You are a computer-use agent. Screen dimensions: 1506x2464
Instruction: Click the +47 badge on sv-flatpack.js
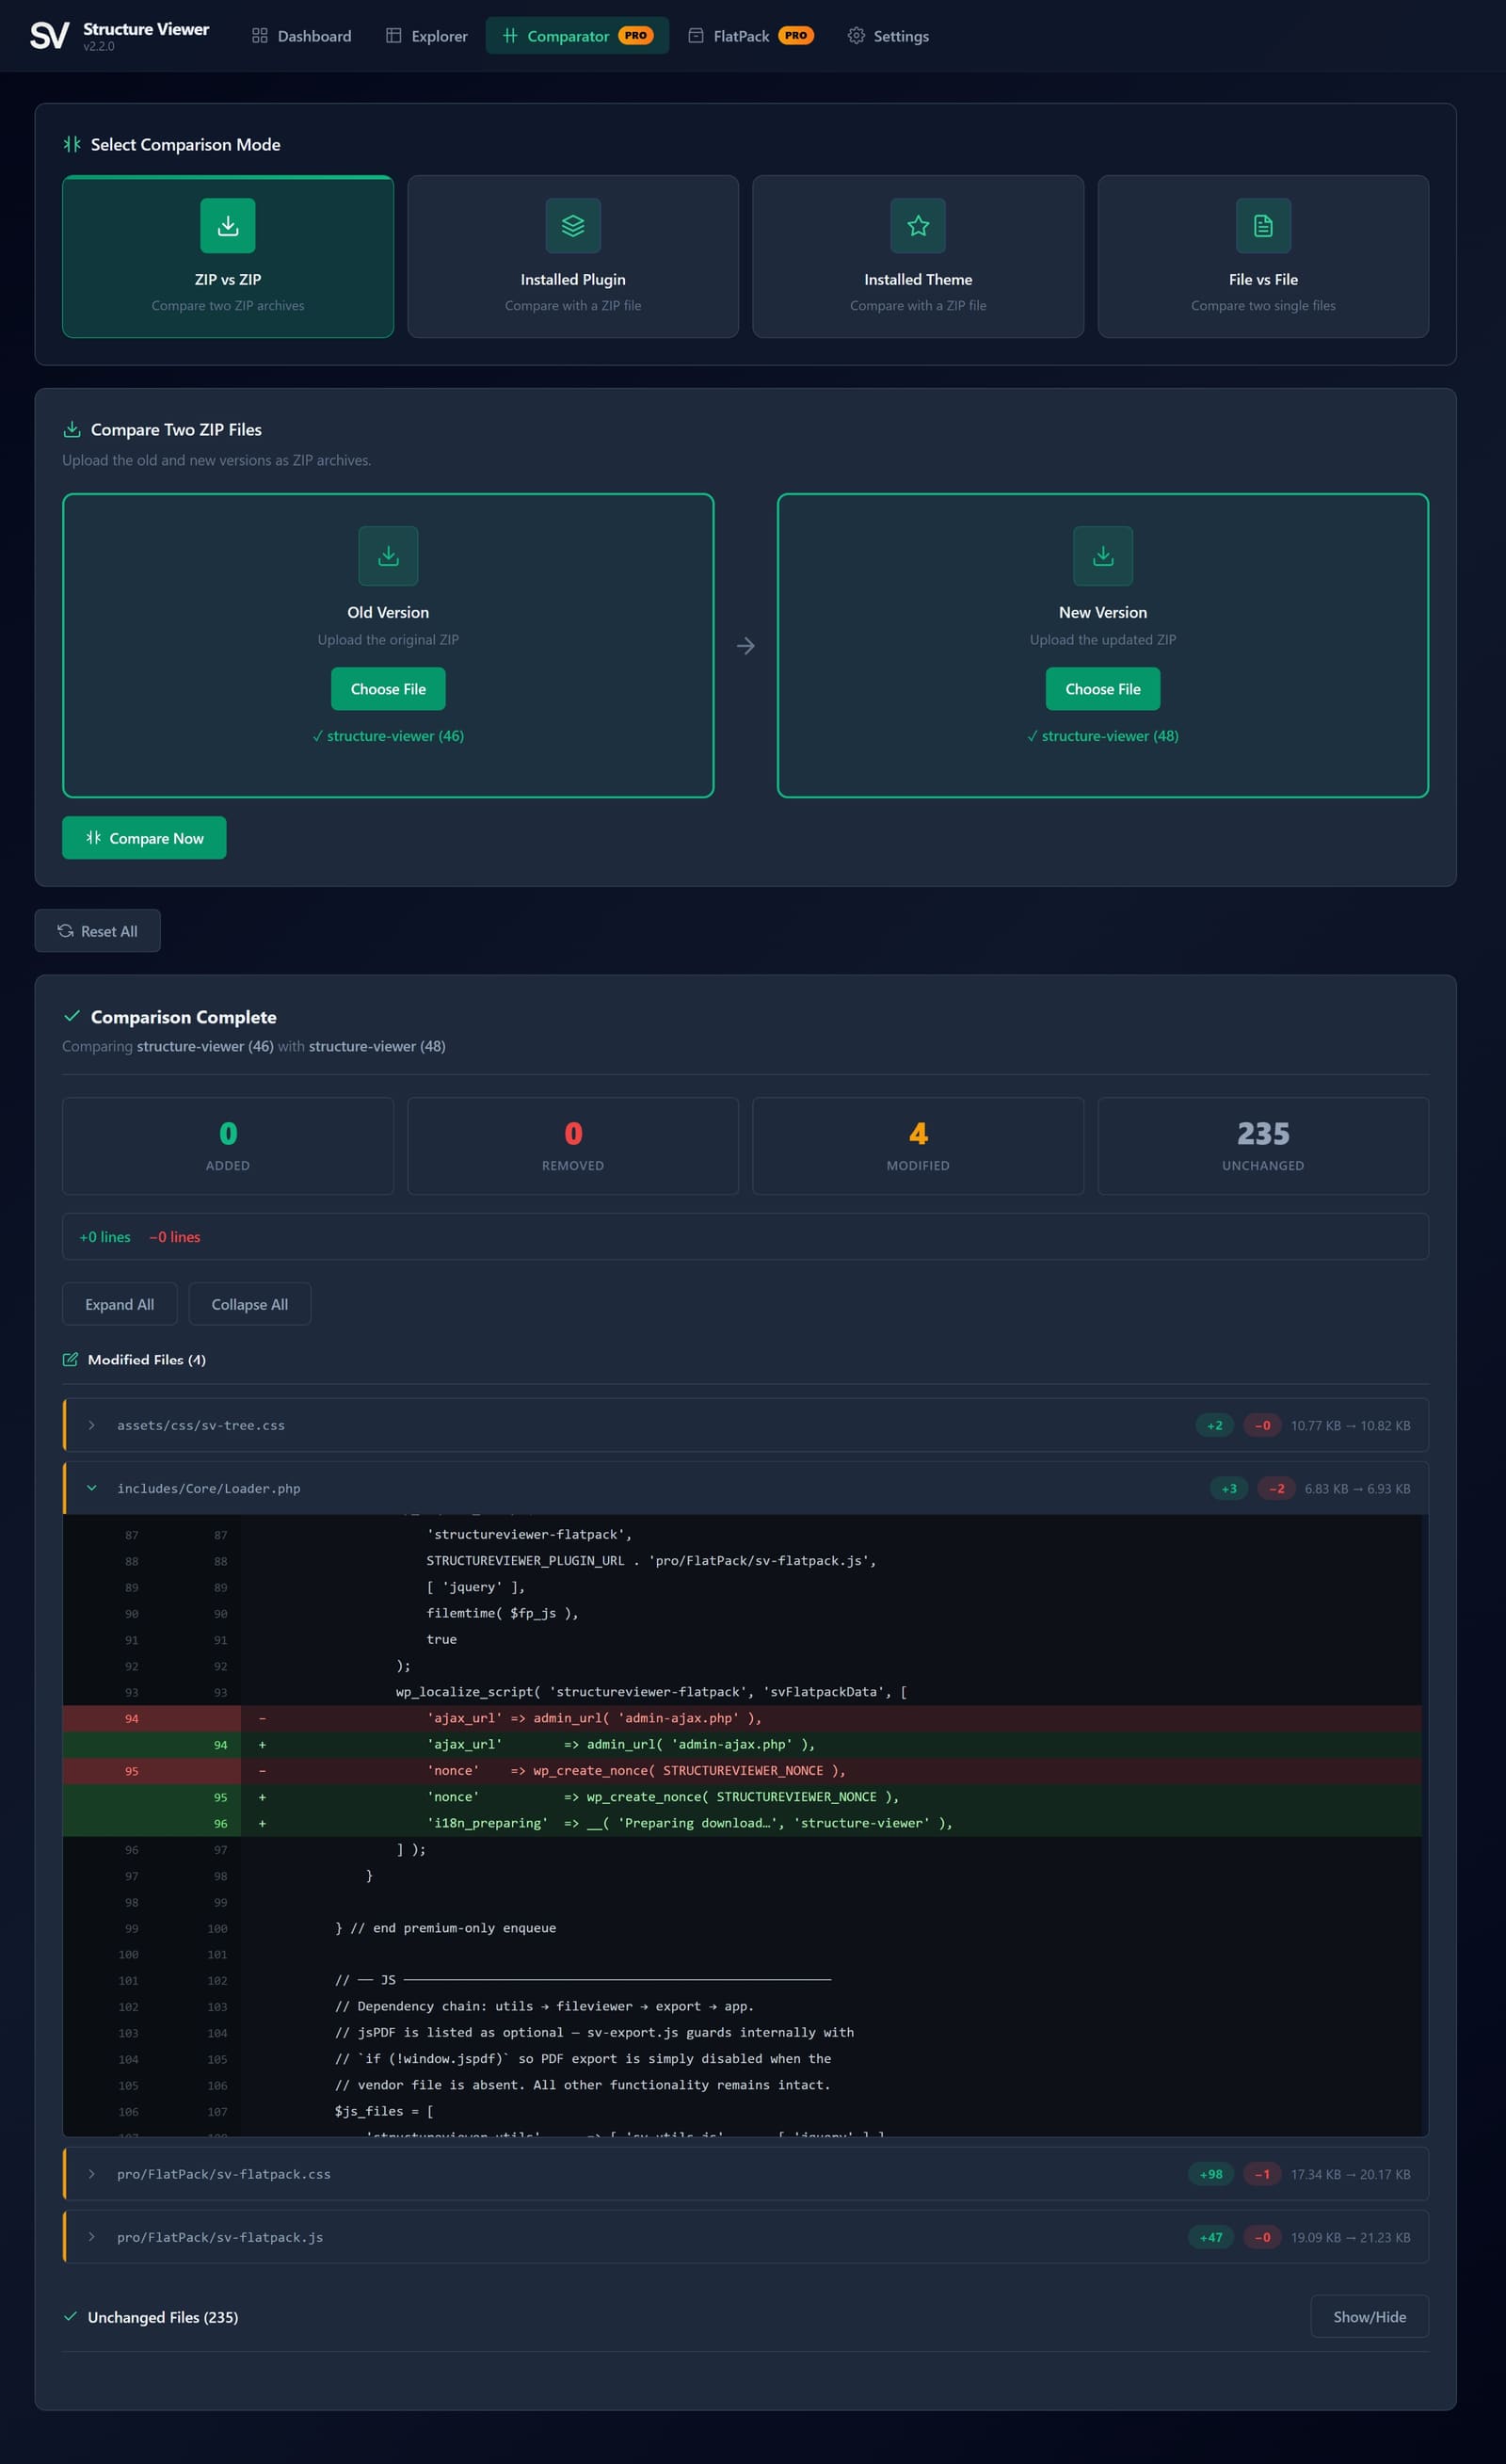[x=1211, y=2237]
